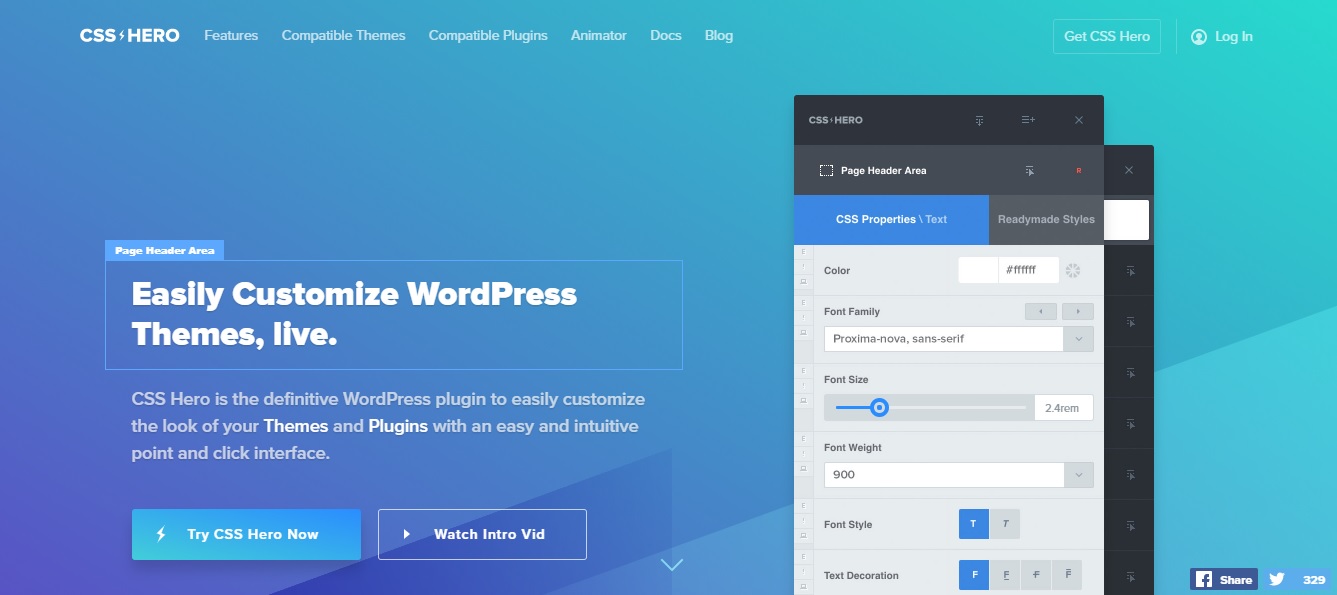Click the Twitter count showing 329

1313,579
